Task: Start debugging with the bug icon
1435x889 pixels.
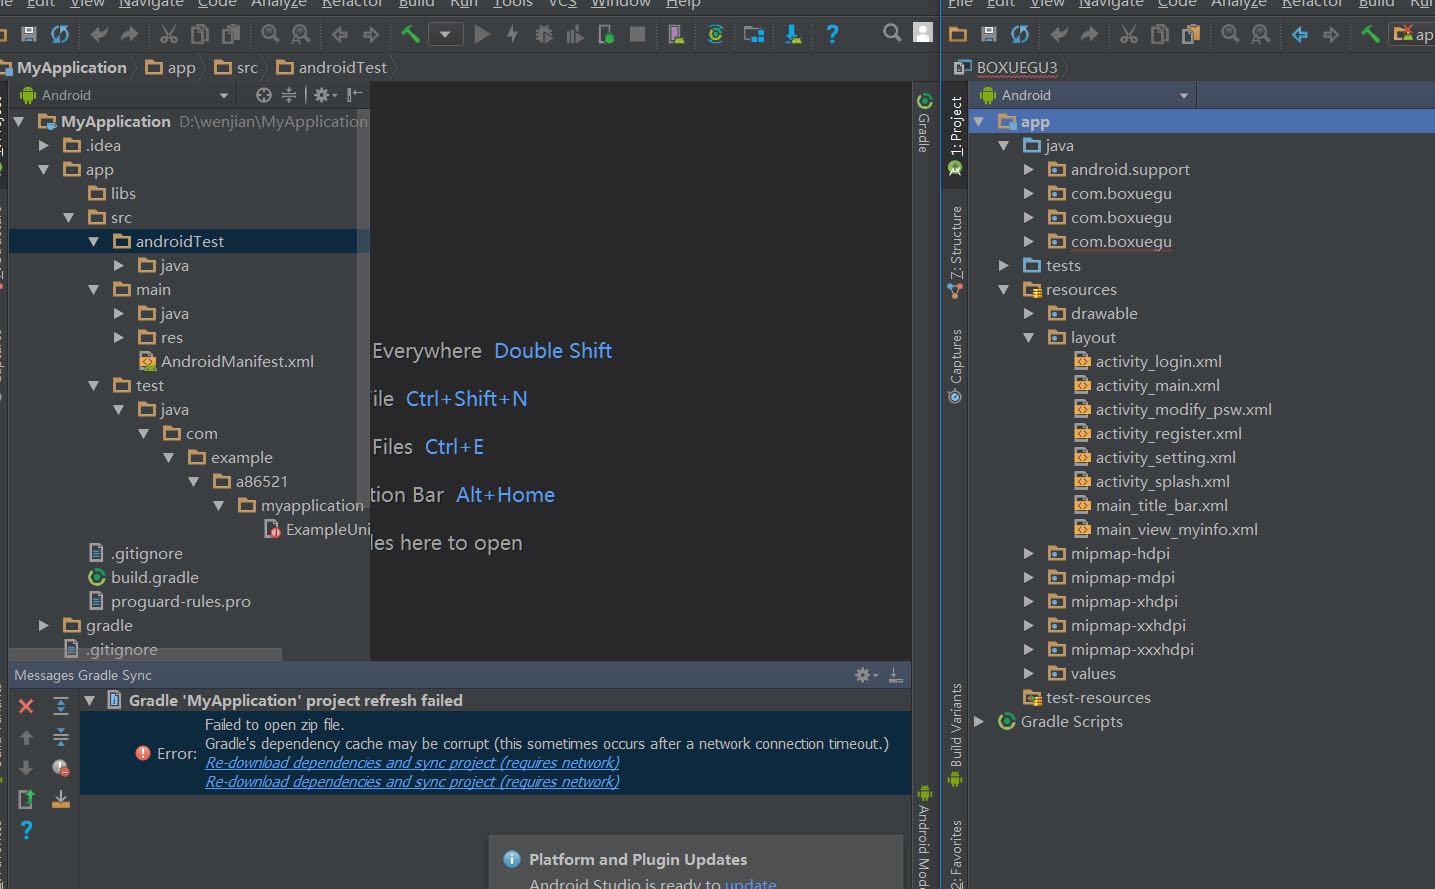Action: click(544, 35)
